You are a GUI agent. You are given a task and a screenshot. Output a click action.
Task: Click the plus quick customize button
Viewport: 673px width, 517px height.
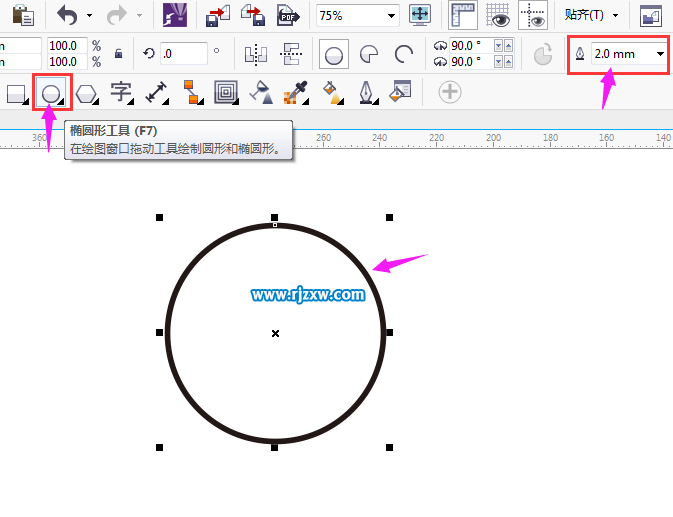[450, 93]
